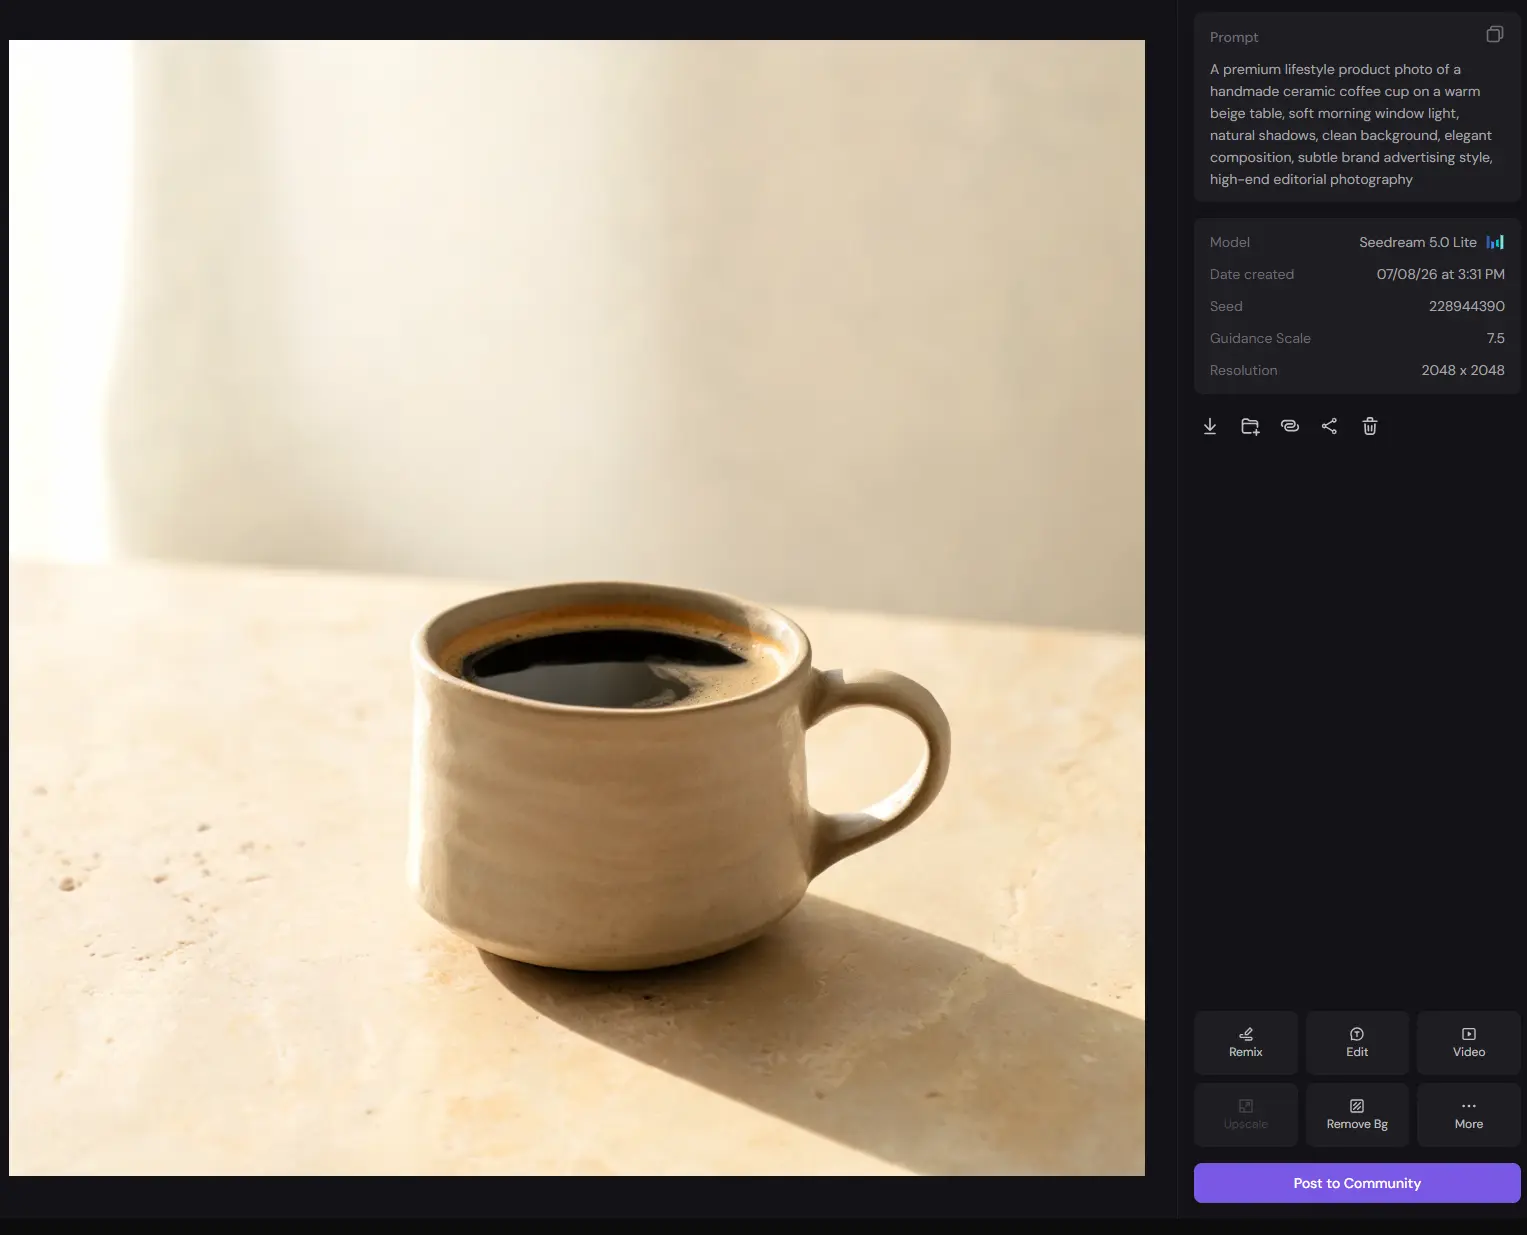This screenshot has height=1235, width=1527.
Task: Open Remix for this image
Action: [1246, 1043]
